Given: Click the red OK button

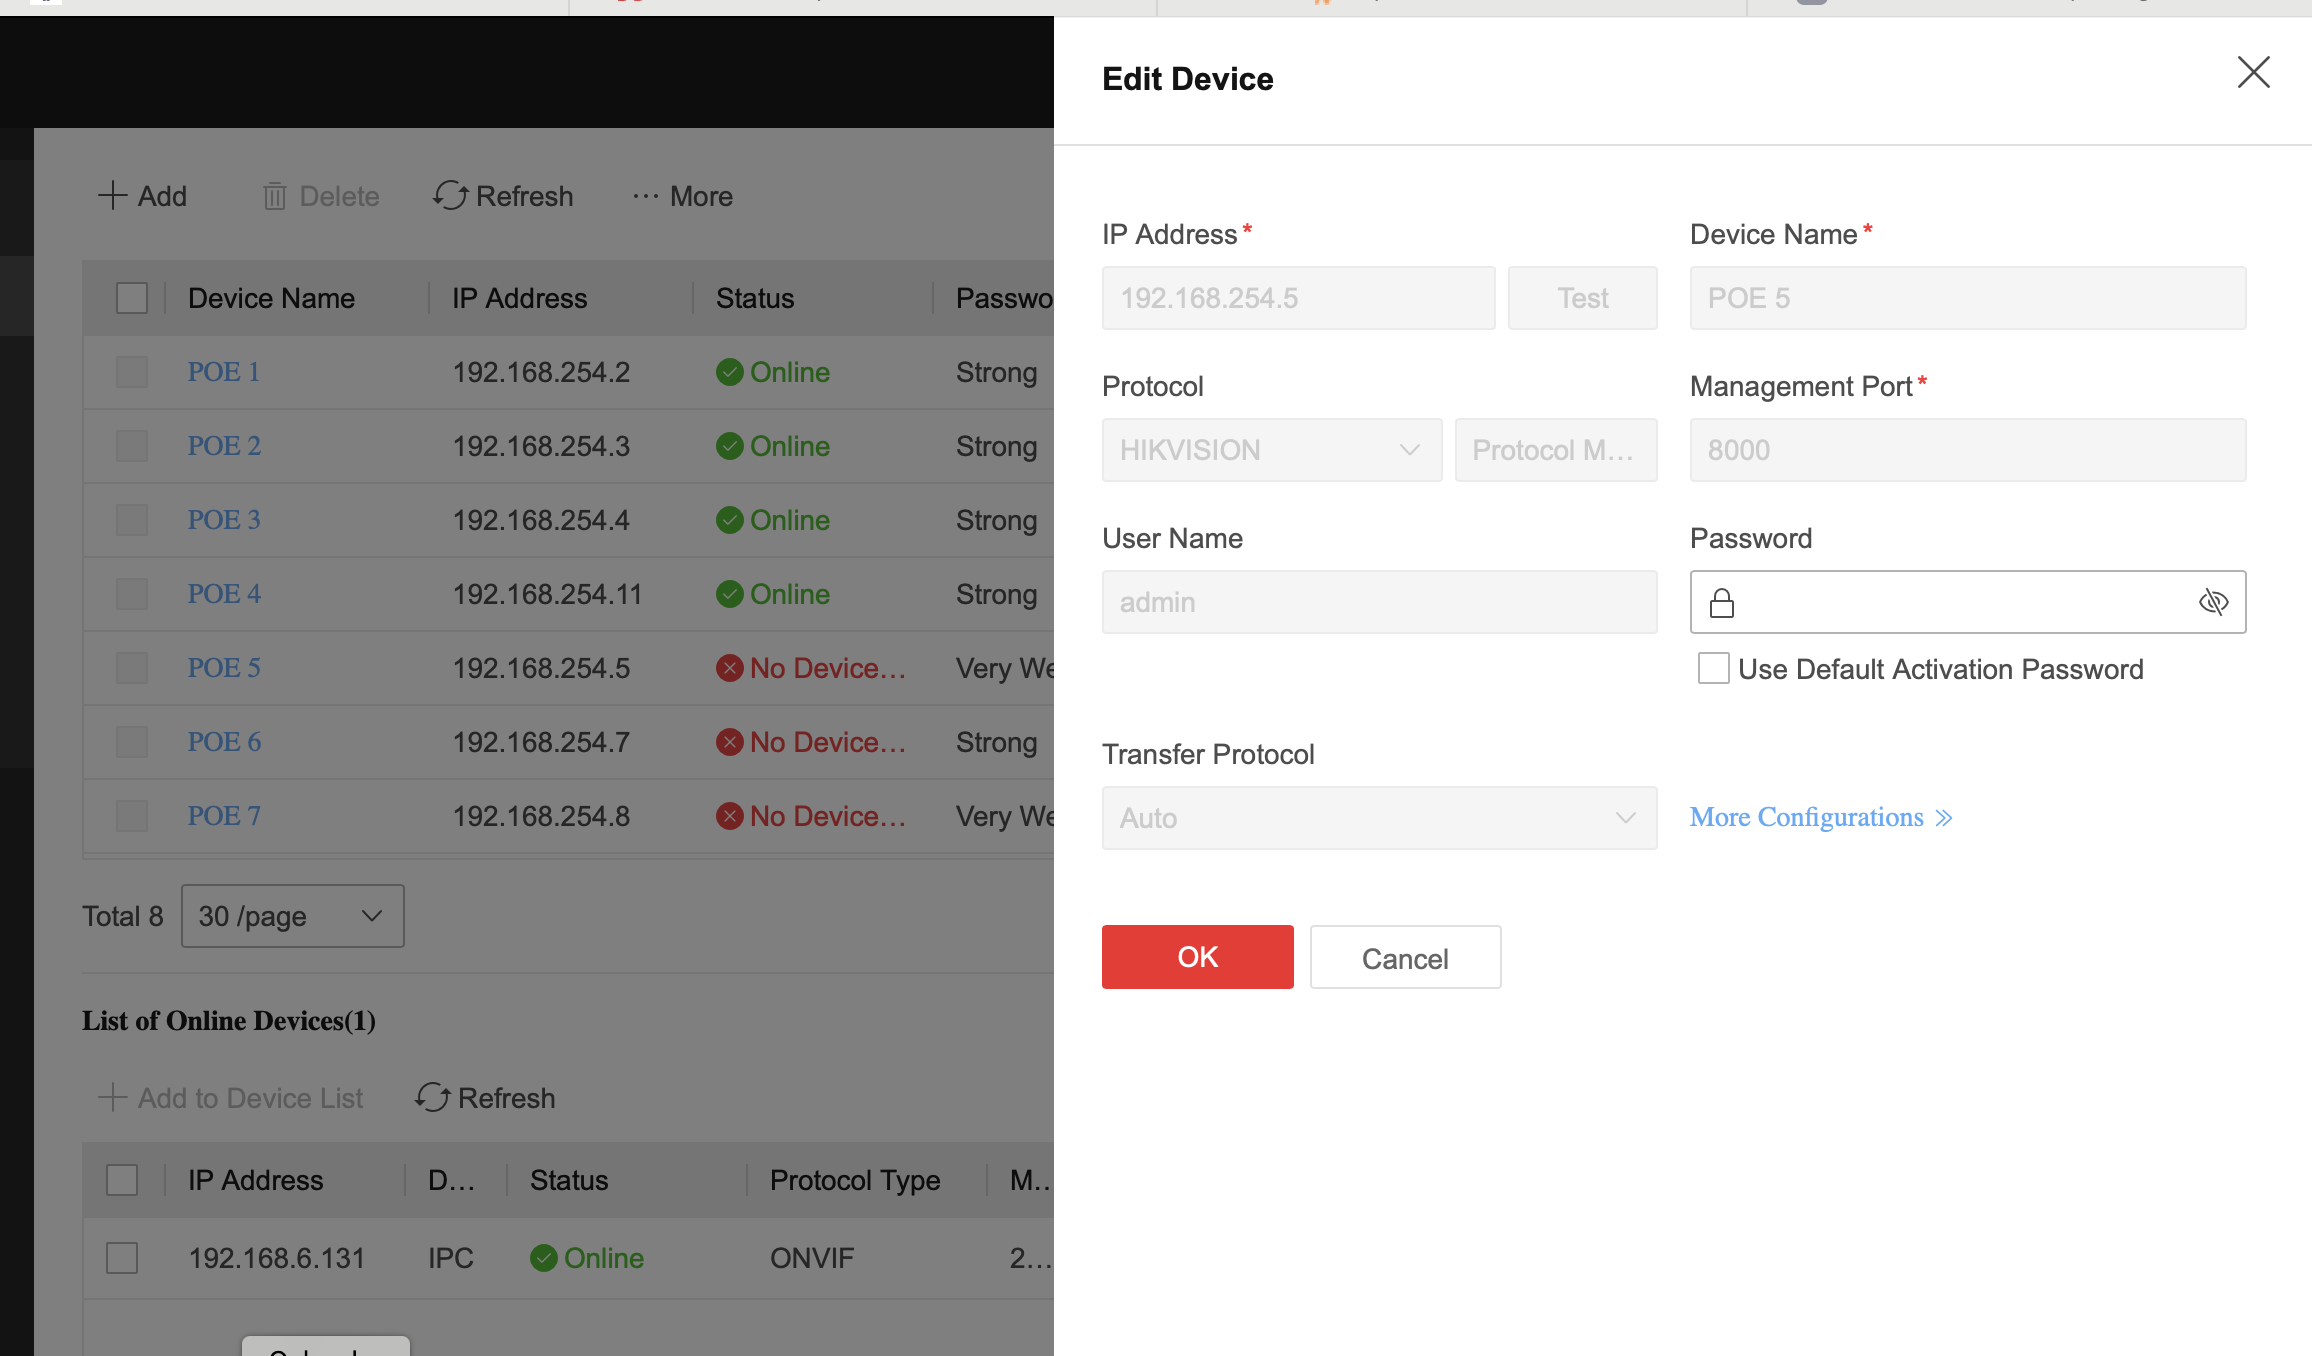Looking at the screenshot, I should 1197,957.
